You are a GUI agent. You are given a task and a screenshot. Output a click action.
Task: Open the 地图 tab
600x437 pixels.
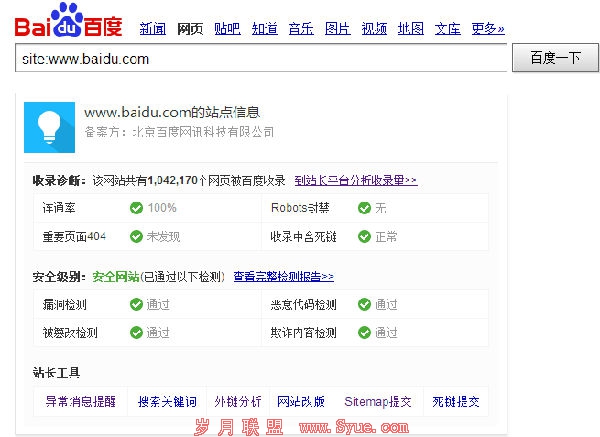click(x=411, y=29)
